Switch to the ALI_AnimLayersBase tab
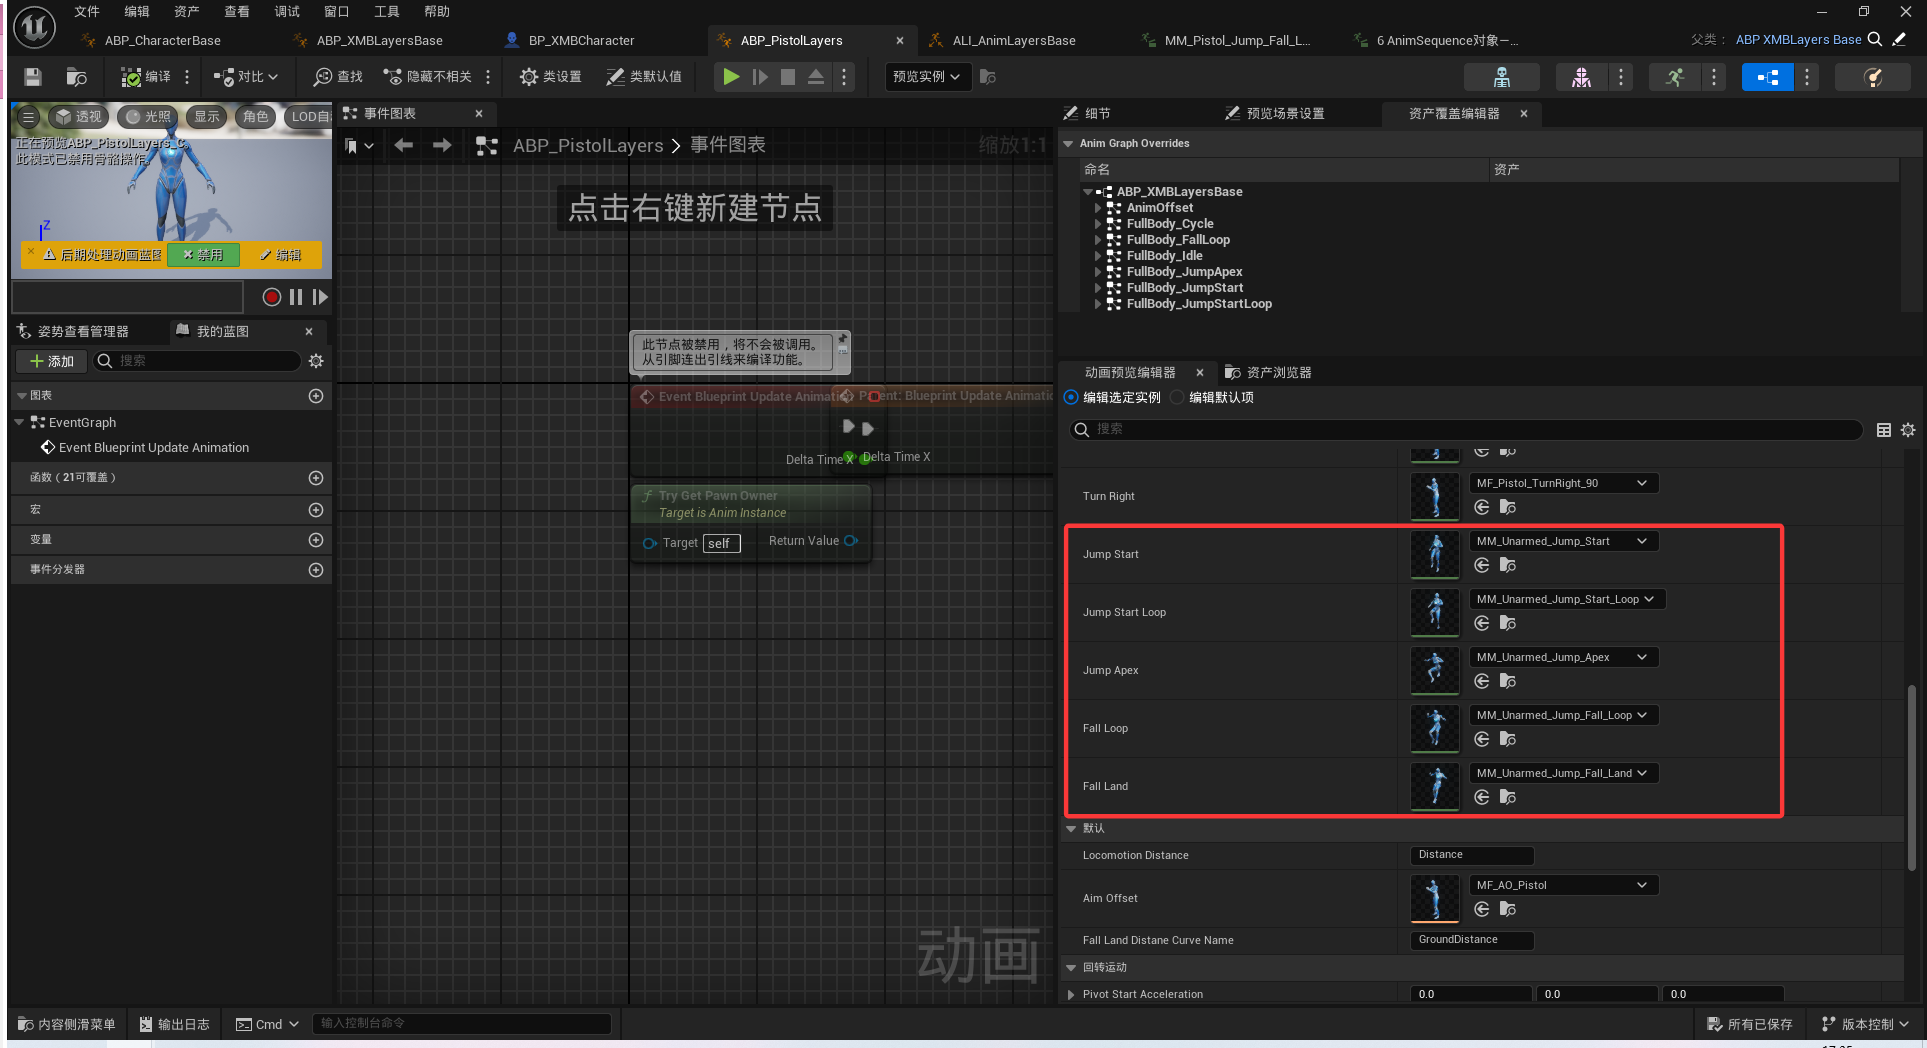This screenshot has width=1927, height=1048. tap(1014, 40)
